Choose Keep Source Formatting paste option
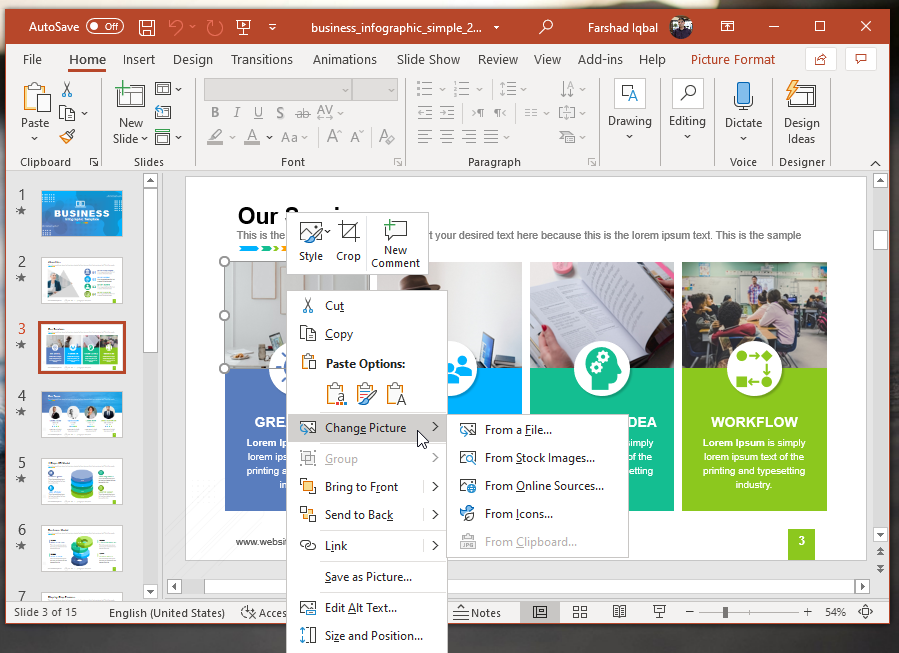The width and height of the screenshot is (899, 653). [366, 394]
